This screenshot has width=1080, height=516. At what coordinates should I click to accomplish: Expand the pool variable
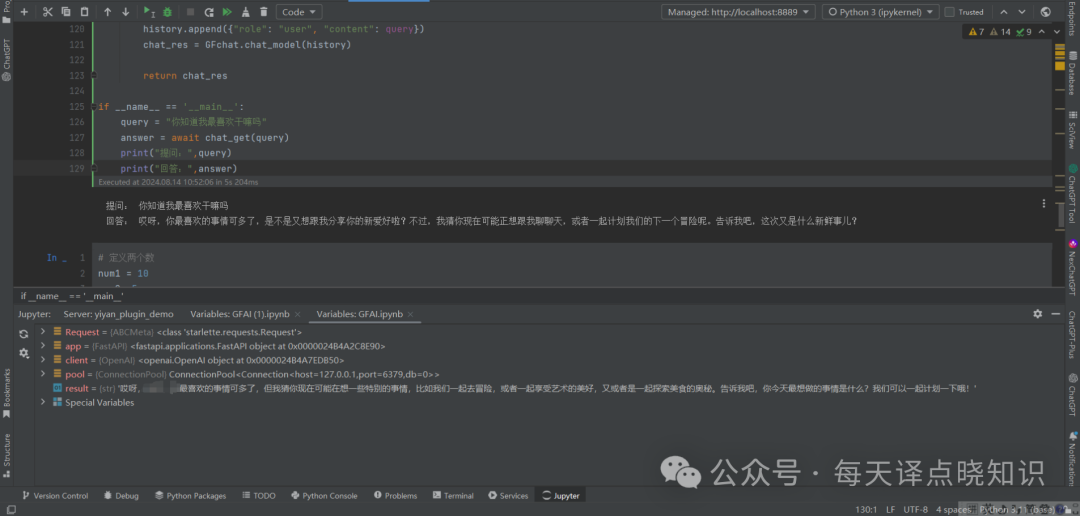[43, 373]
